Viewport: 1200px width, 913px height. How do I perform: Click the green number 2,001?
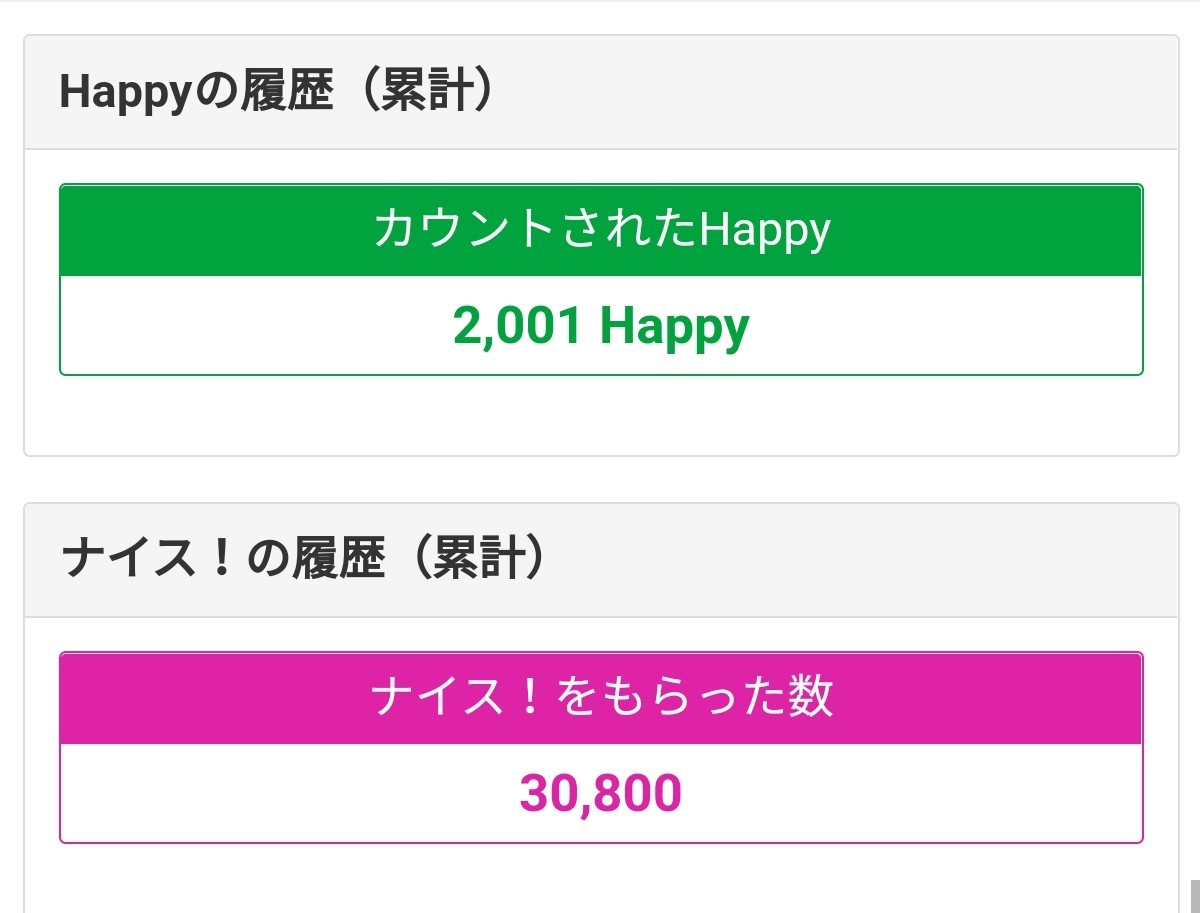(x=517, y=326)
